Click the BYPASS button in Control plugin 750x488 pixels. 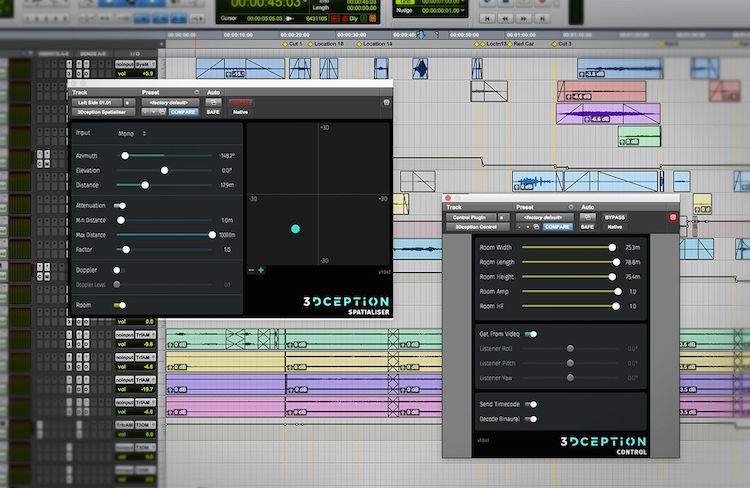point(614,217)
